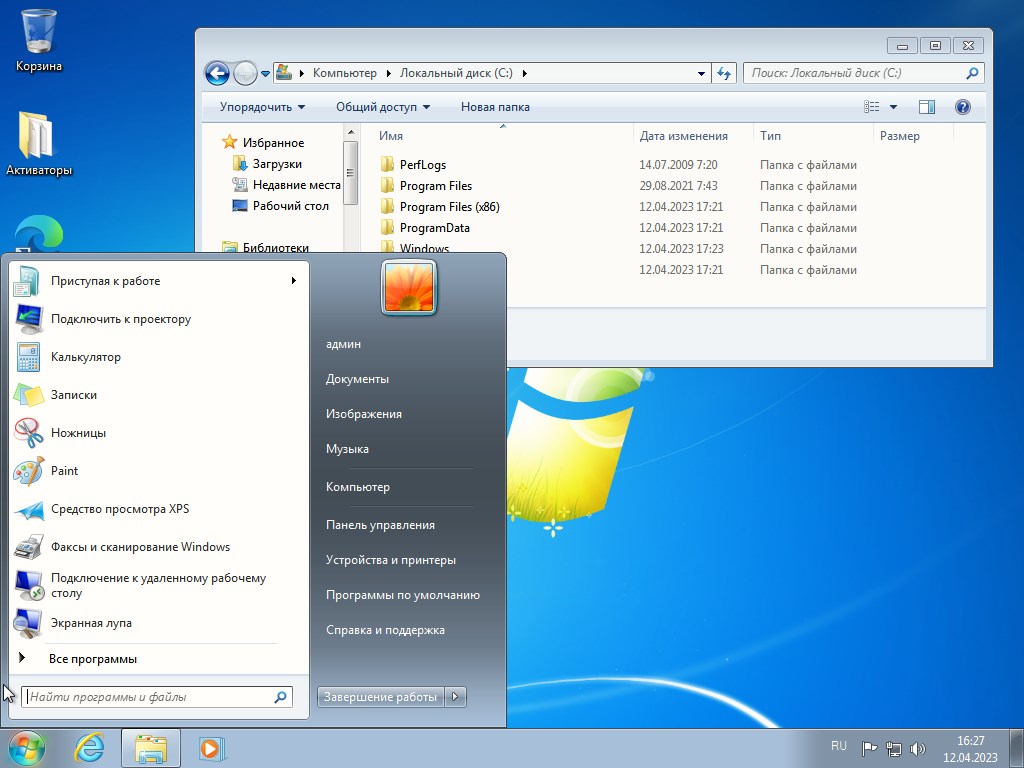1024x768 pixels.
Task: Click the Explorer help question mark icon
Action: [963, 107]
